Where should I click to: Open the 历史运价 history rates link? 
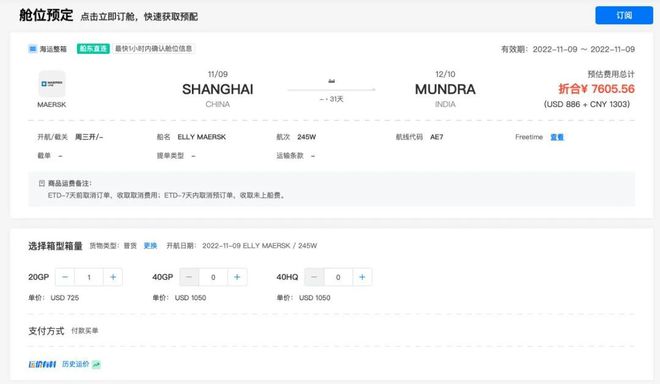[75, 364]
